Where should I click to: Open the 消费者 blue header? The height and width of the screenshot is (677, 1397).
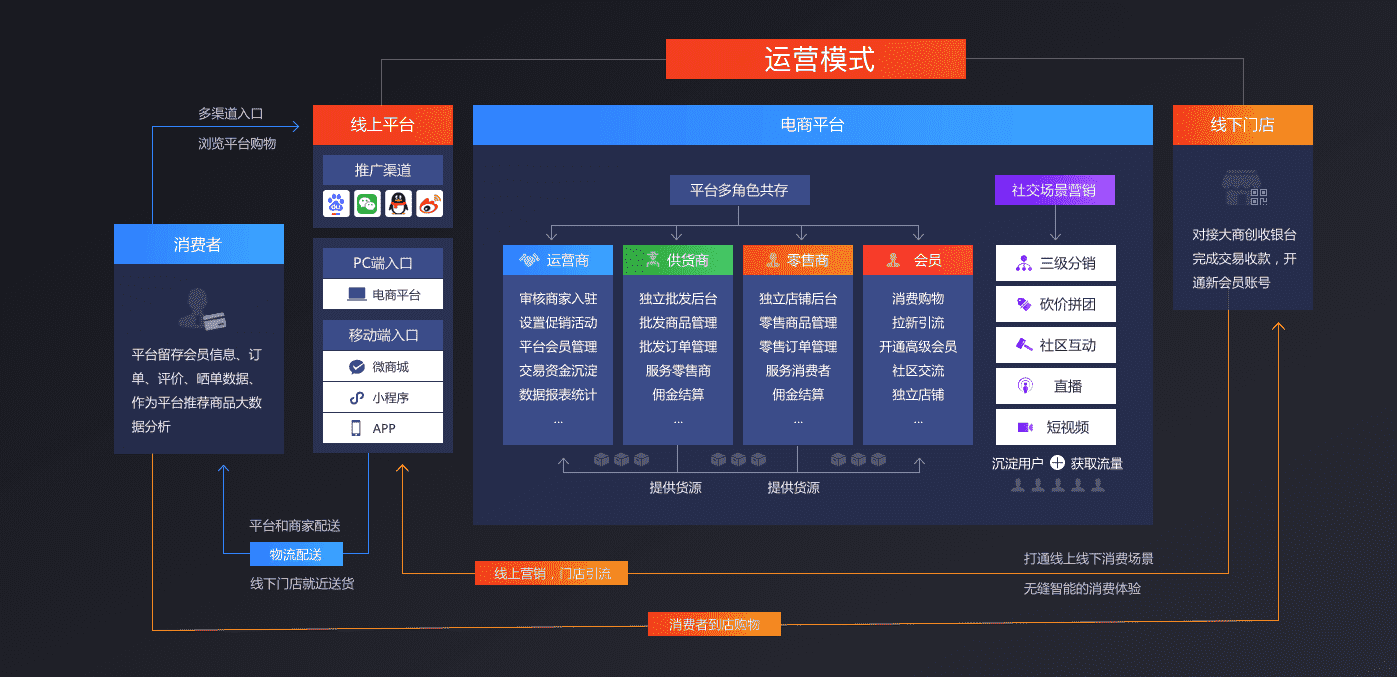199,244
